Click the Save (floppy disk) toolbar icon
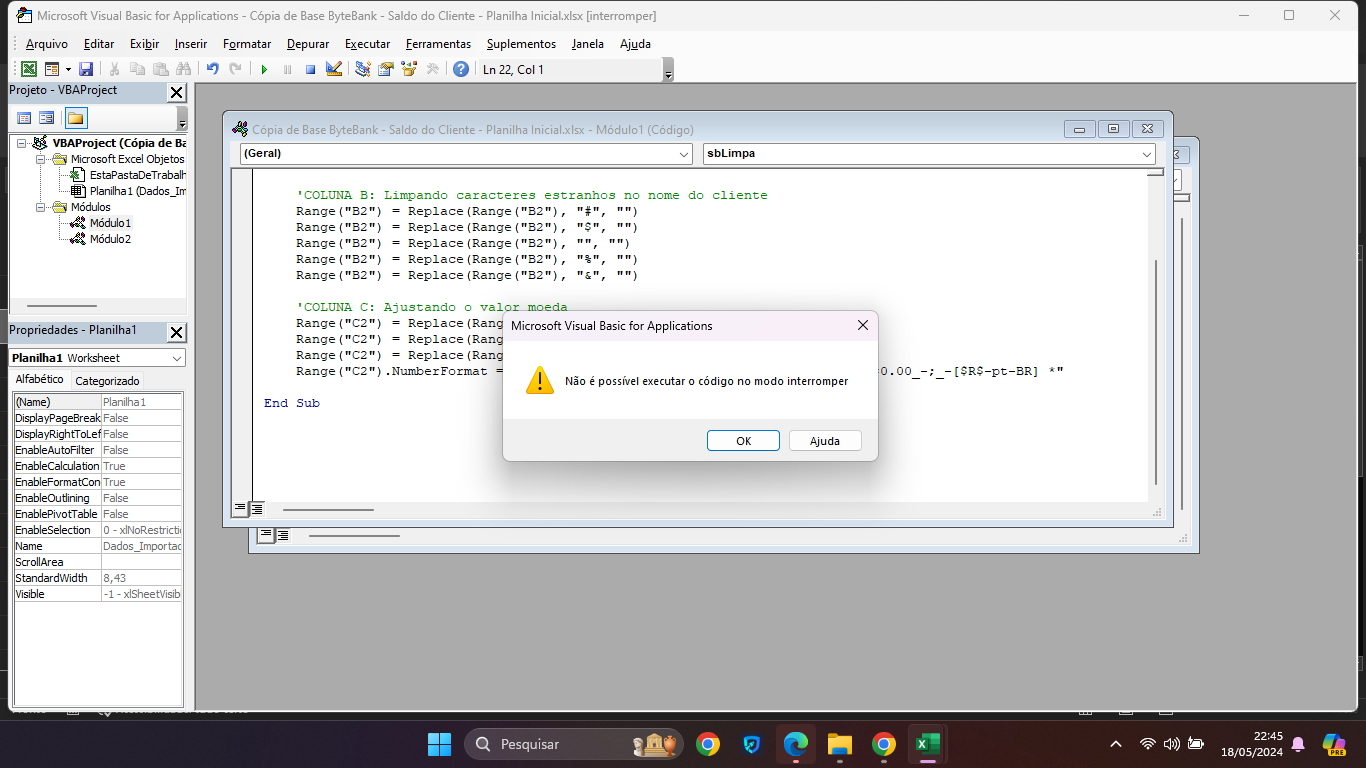 pyautogui.click(x=86, y=69)
